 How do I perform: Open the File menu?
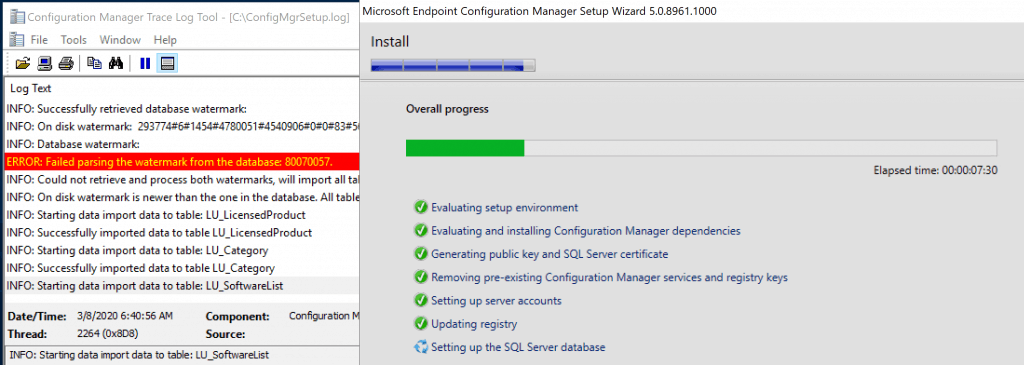point(39,40)
